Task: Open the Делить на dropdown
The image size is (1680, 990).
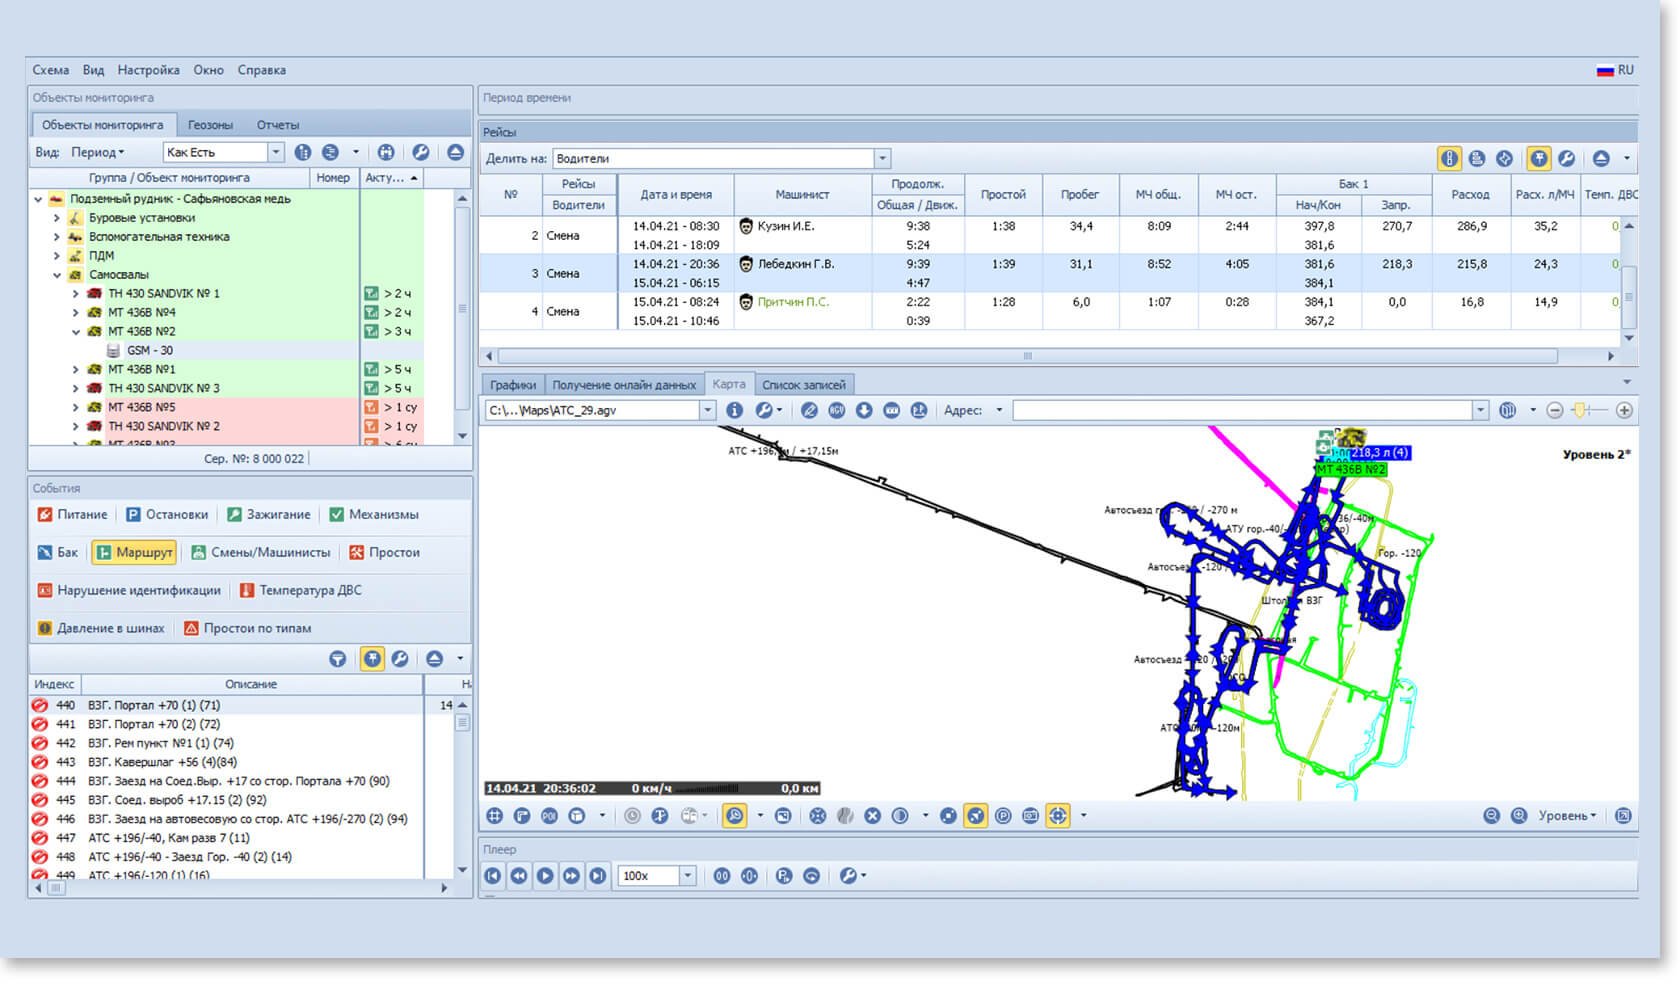Action: (x=882, y=159)
